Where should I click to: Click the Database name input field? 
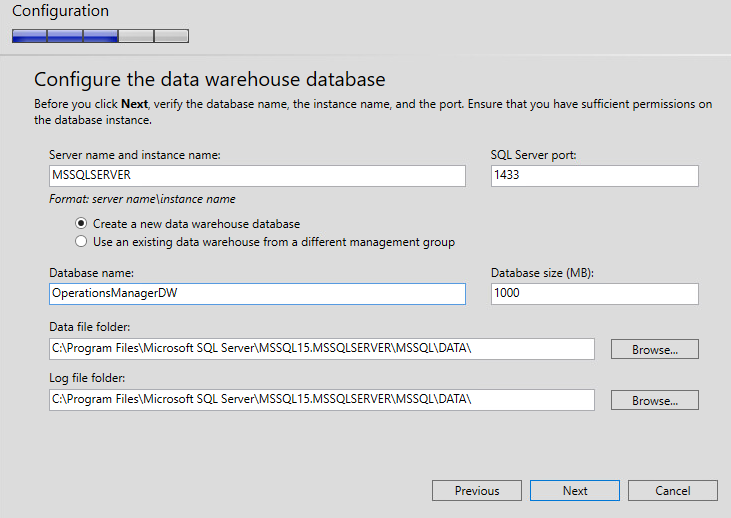pyautogui.click(x=257, y=294)
